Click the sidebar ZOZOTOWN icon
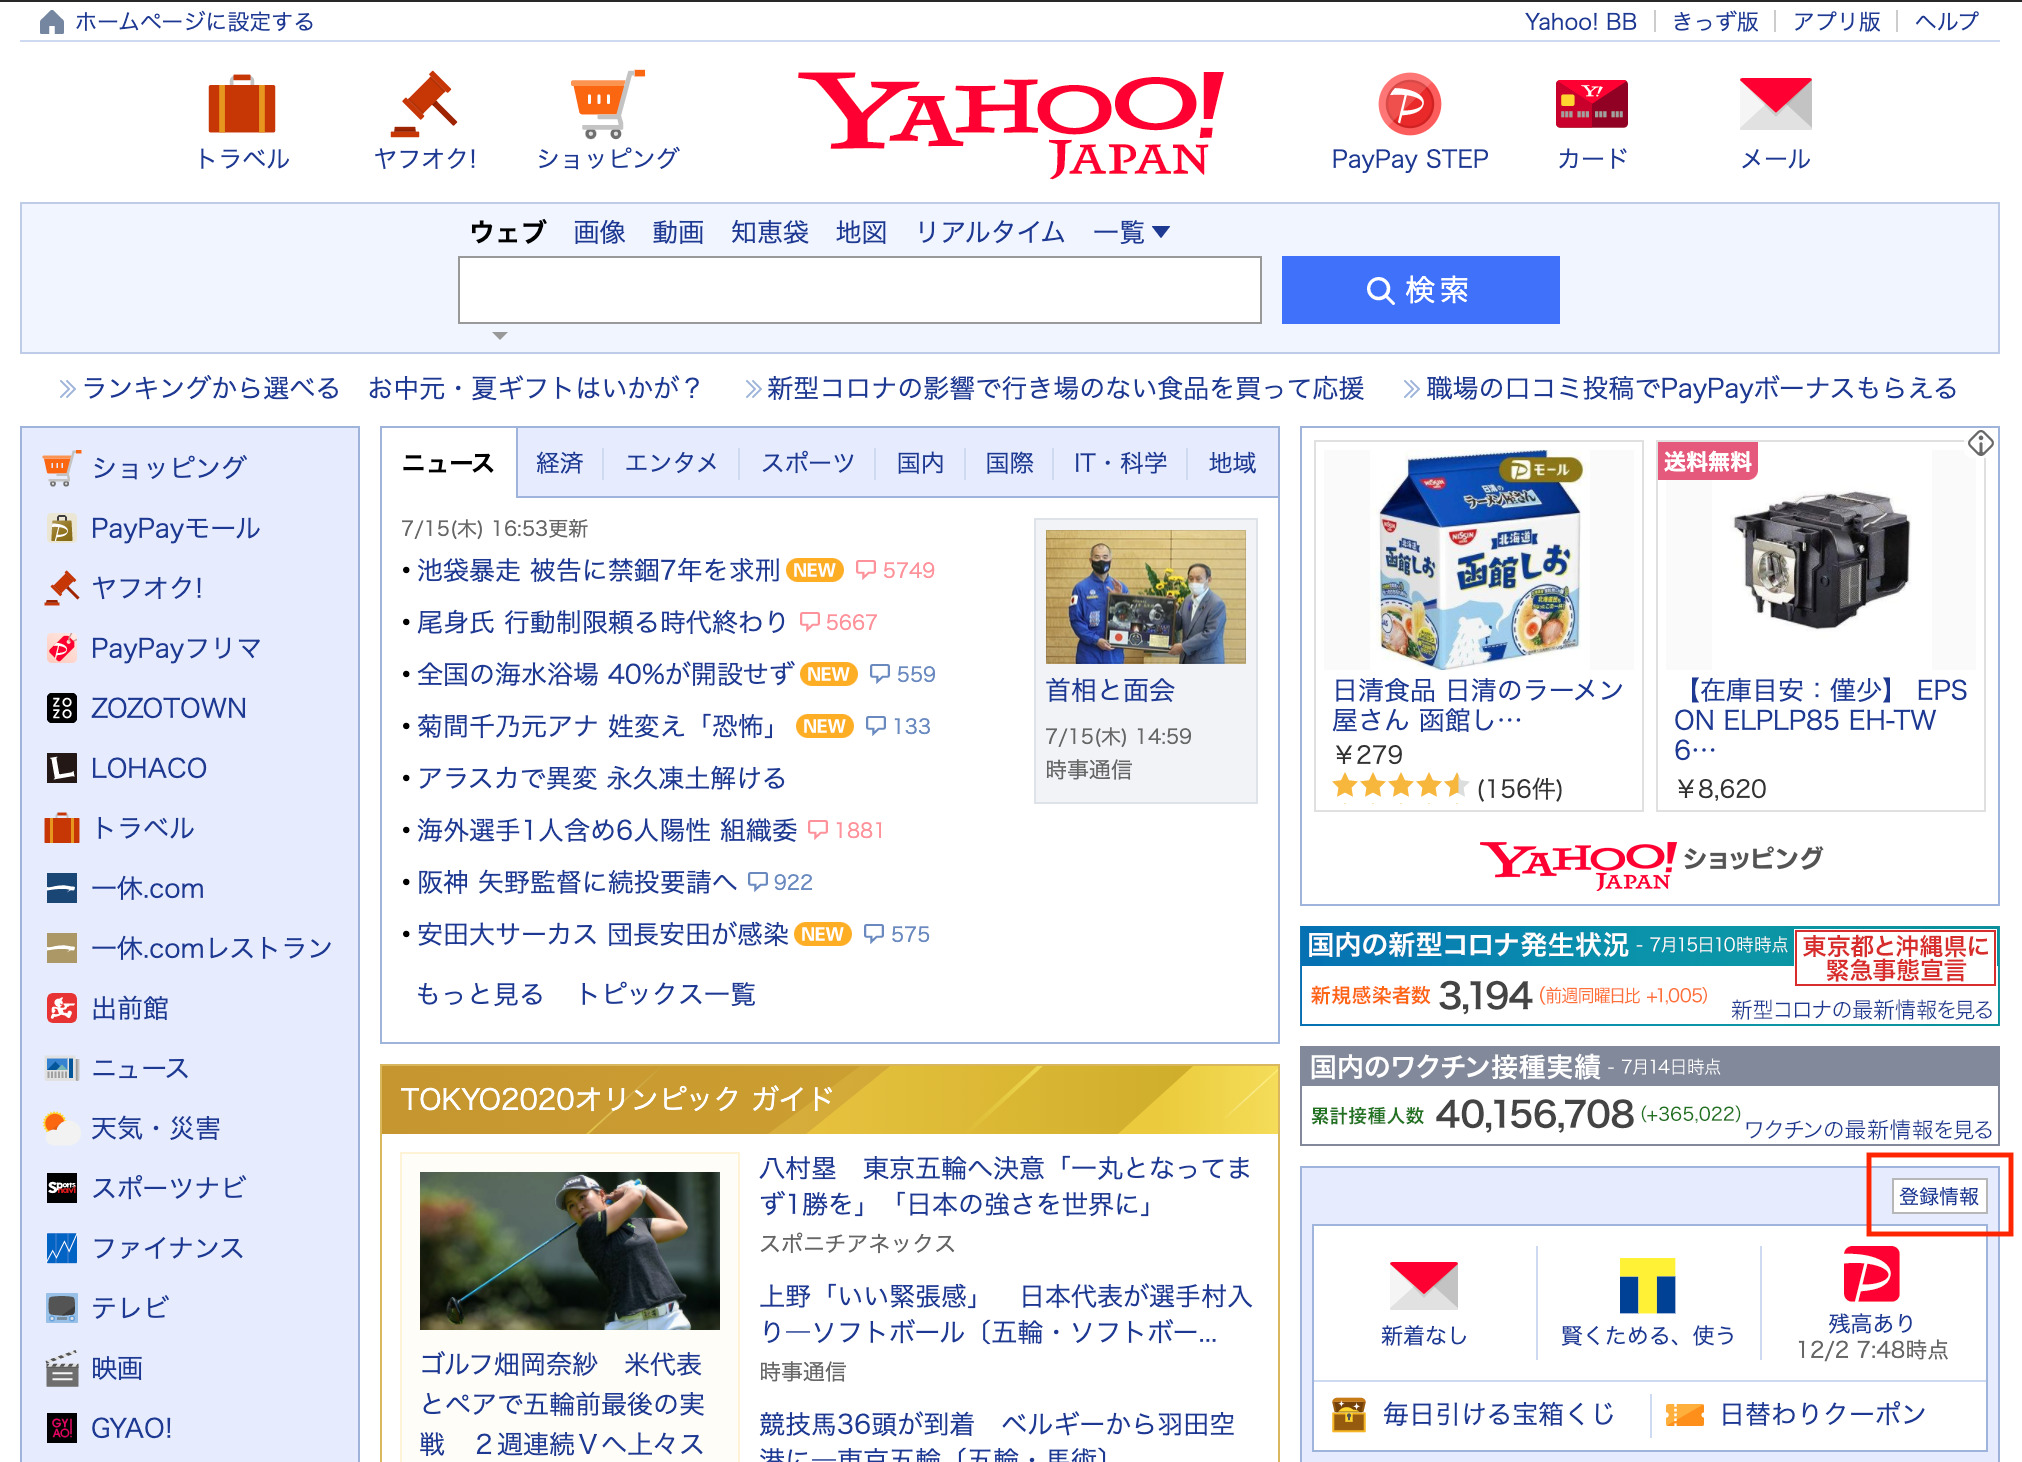Screen dimensions: 2022x1462 (x=61, y=708)
